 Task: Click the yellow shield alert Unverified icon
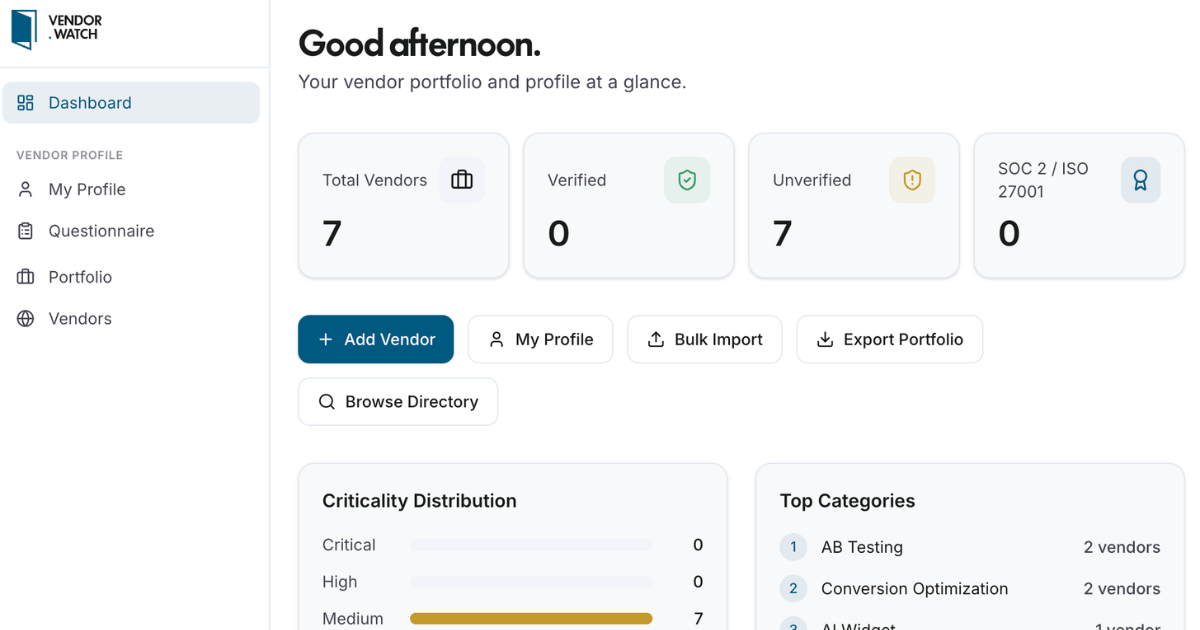tap(912, 180)
